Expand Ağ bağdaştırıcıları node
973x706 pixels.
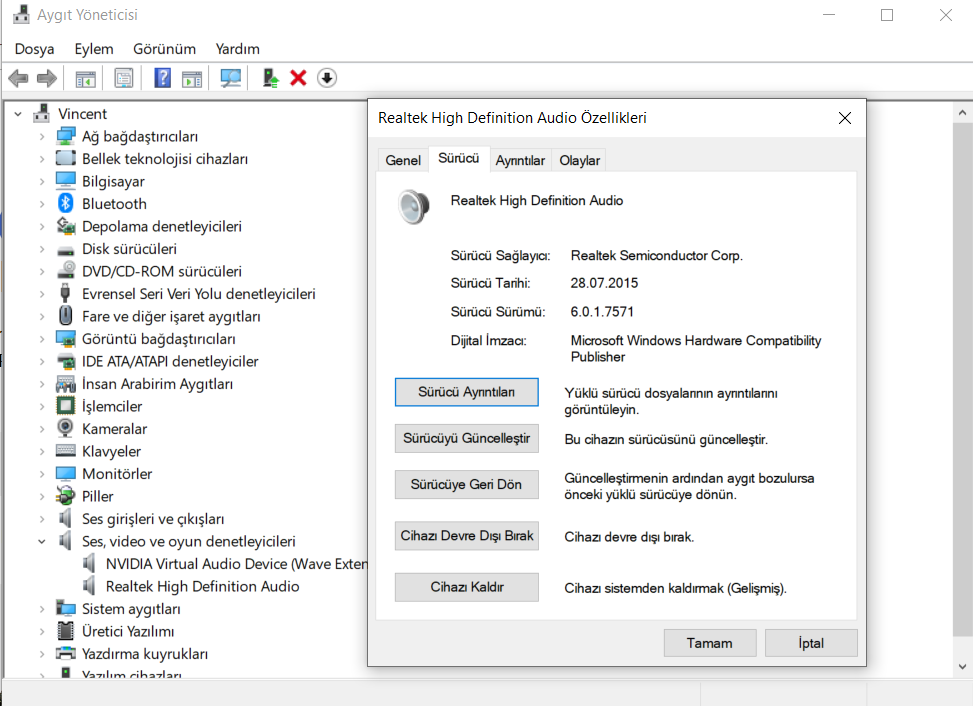[42, 136]
